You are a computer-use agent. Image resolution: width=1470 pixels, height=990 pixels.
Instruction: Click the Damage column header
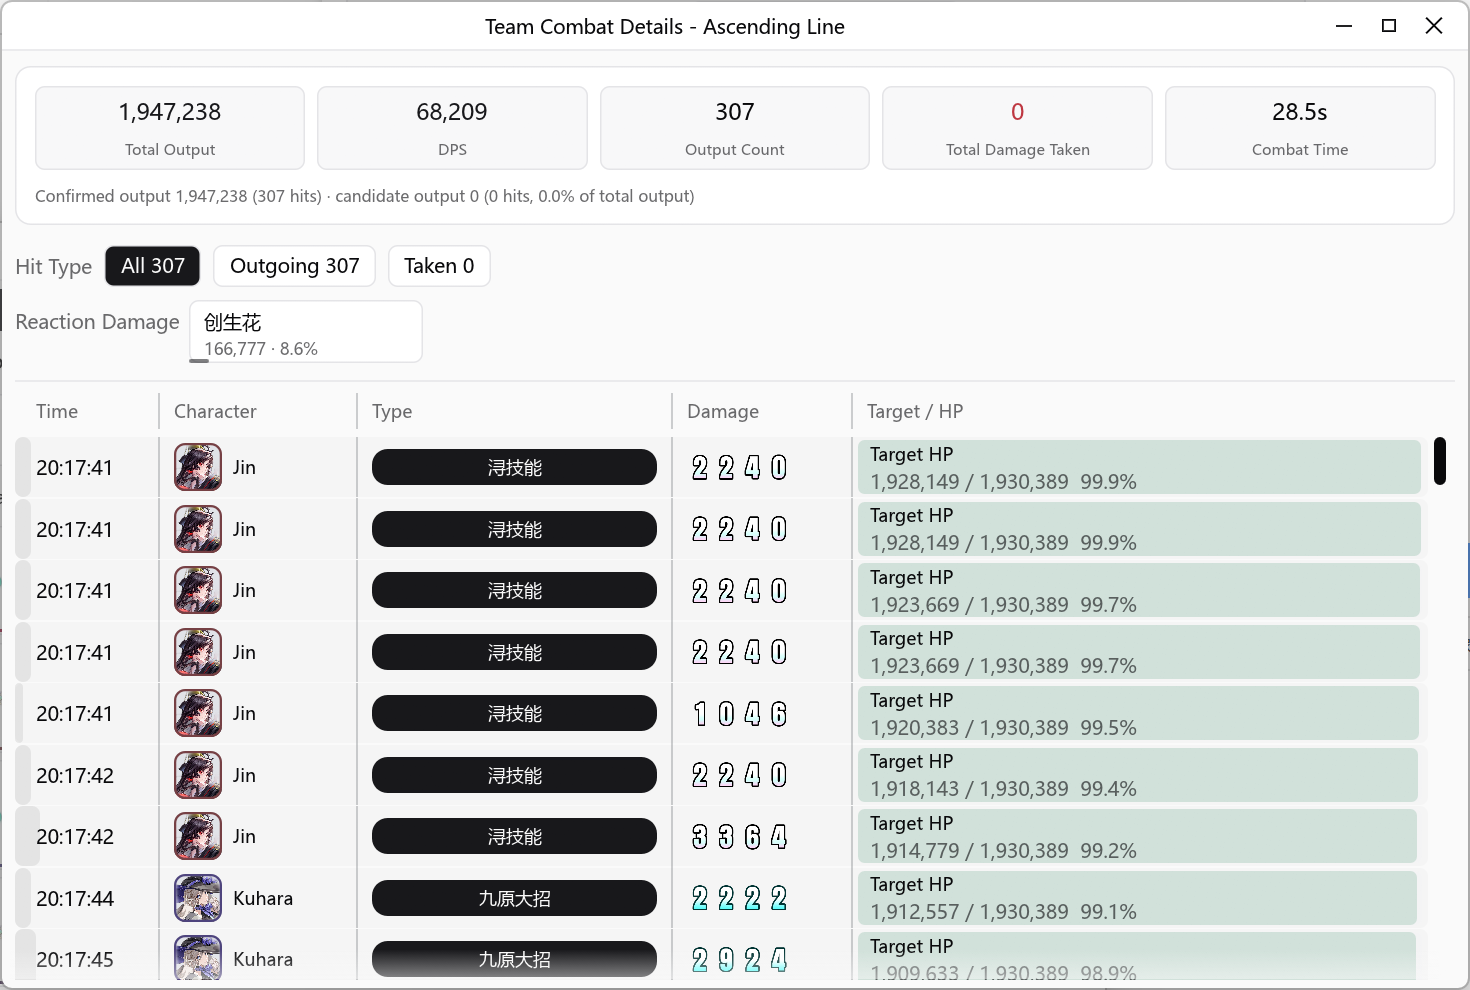tap(723, 411)
